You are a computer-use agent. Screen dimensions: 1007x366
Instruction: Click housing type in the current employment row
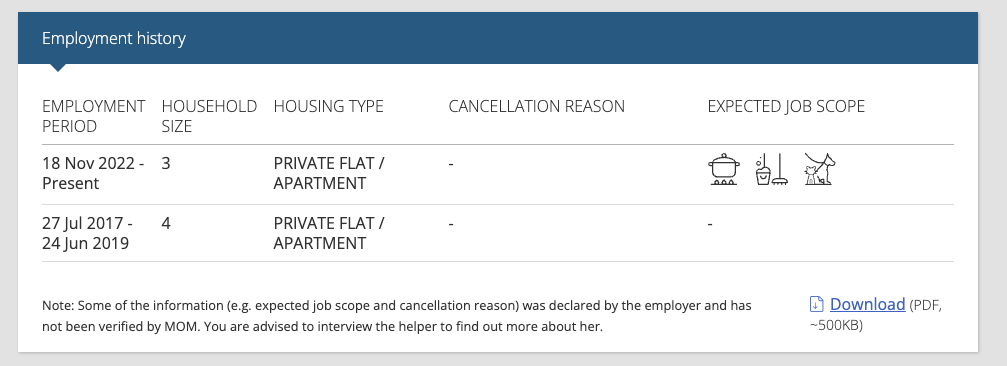[329, 173]
